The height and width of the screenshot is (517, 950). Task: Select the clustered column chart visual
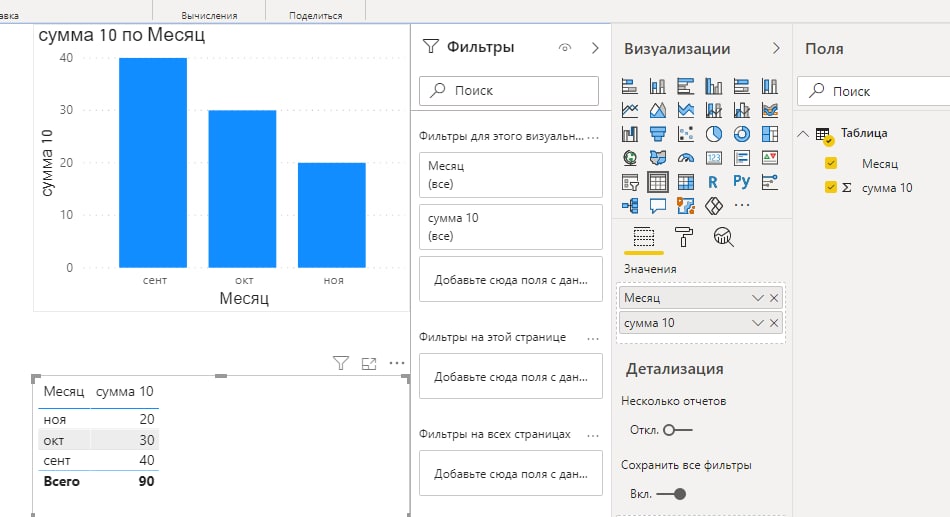point(714,86)
